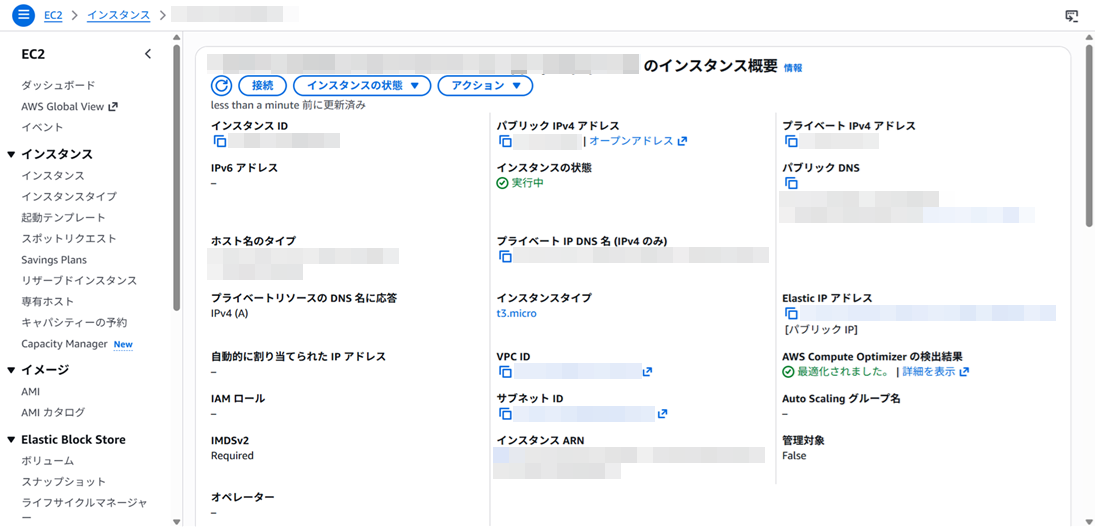Open the hamburger navigation menu
Image resolution: width=1095 pixels, height=527 pixels.
tap(24, 16)
